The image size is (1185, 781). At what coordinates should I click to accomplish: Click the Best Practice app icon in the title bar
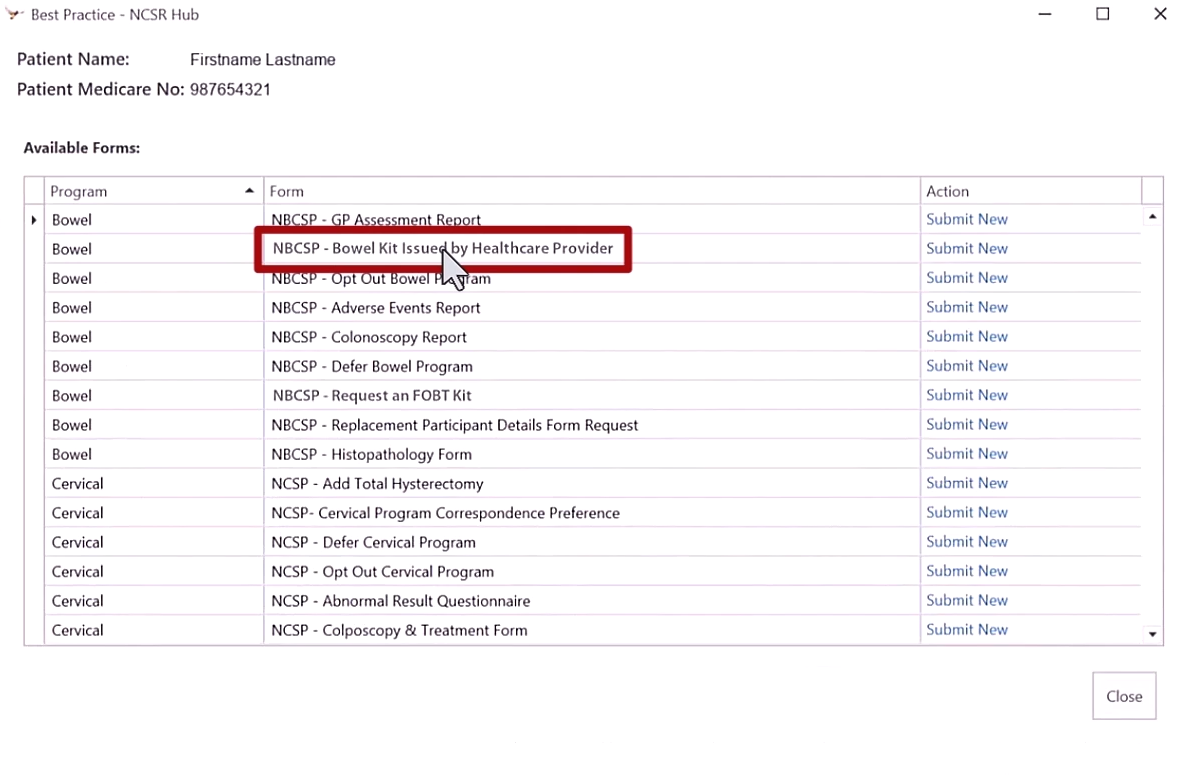tap(14, 14)
